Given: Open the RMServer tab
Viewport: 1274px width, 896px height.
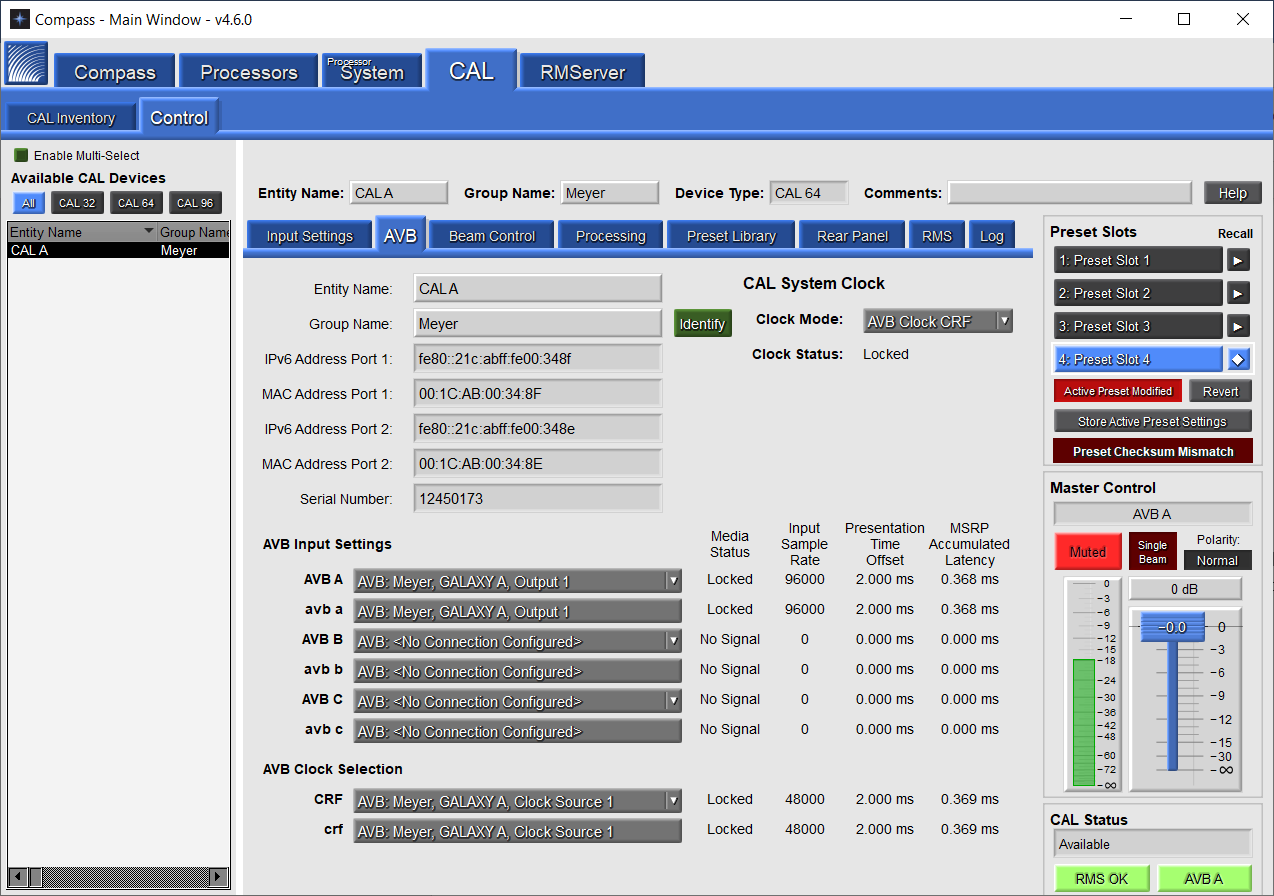Looking at the screenshot, I should (583, 72).
